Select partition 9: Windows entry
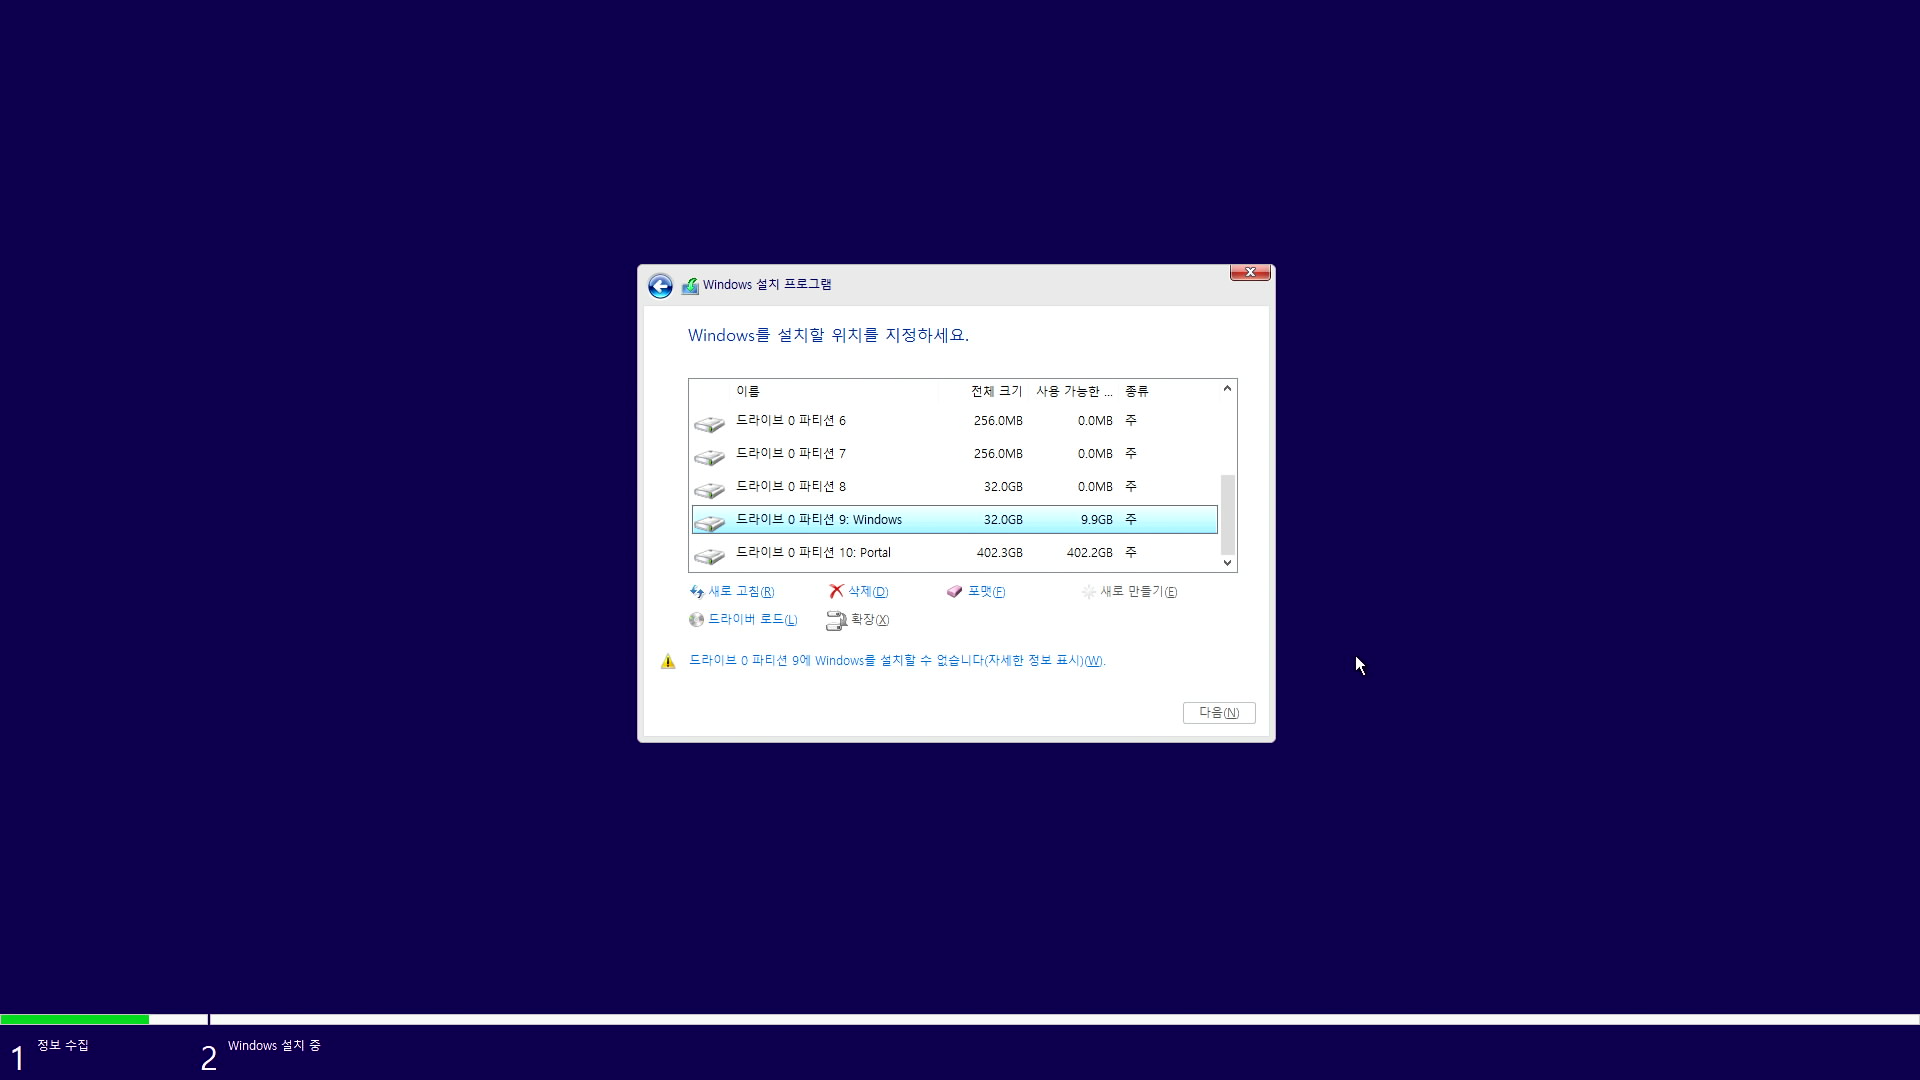 [x=818, y=520]
